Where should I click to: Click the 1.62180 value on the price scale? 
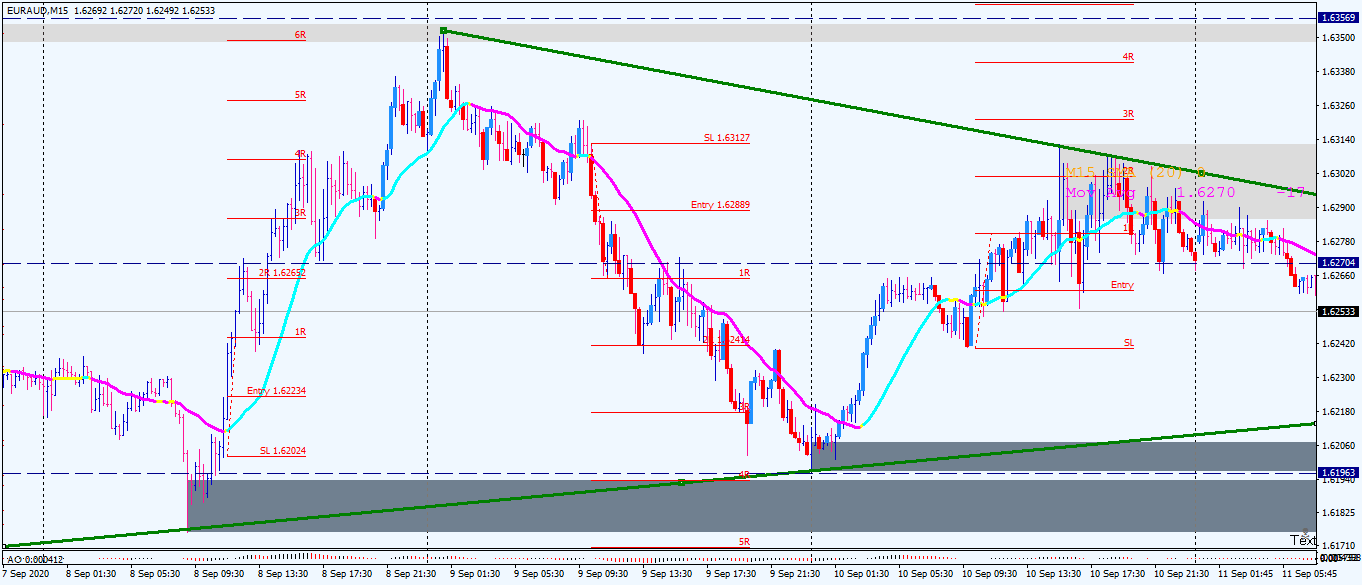[1339, 411]
